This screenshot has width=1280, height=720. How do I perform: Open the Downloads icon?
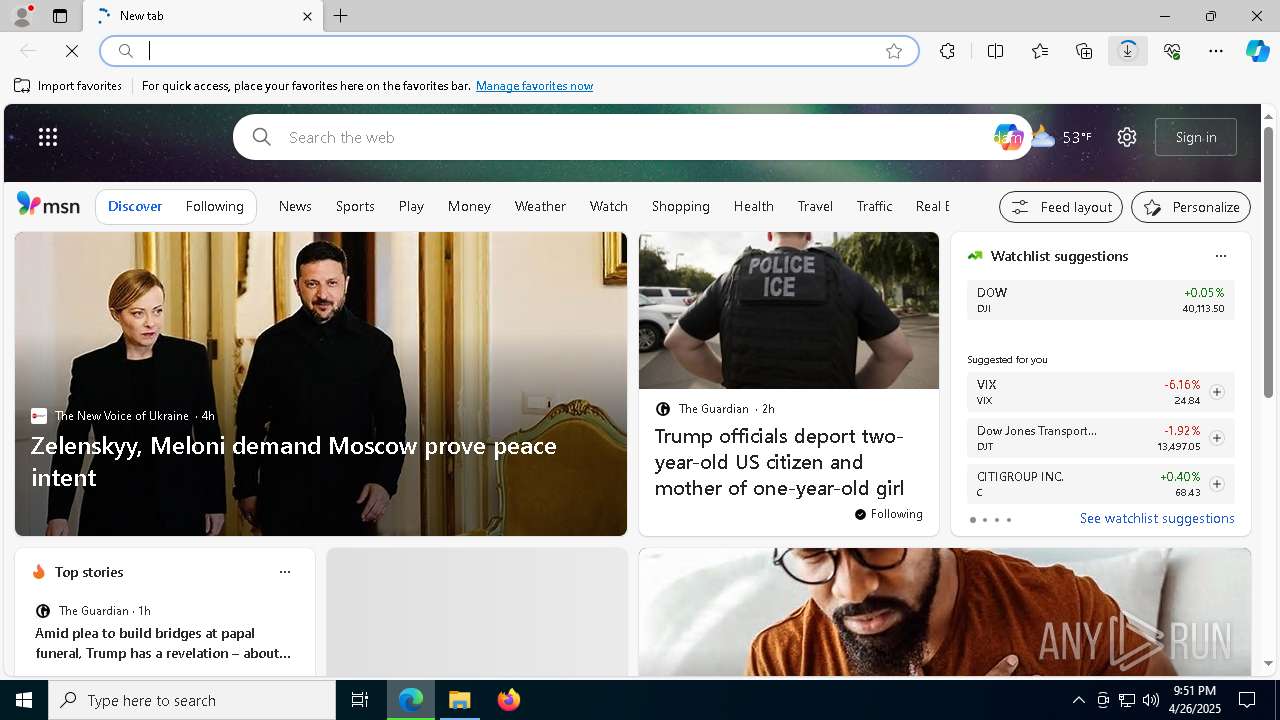[x=1128, y=51]
